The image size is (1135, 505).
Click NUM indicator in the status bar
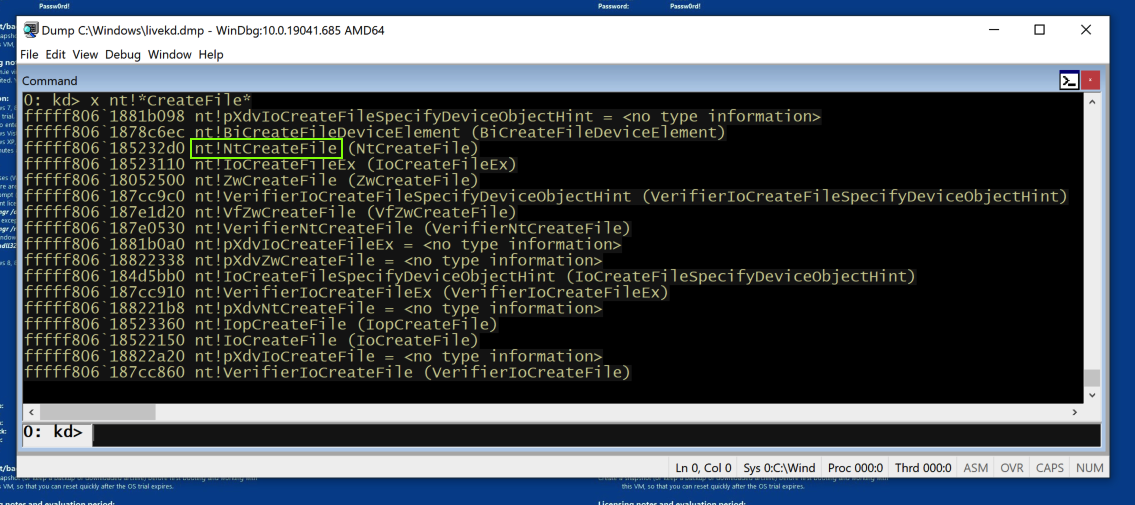pos(1089,468)
